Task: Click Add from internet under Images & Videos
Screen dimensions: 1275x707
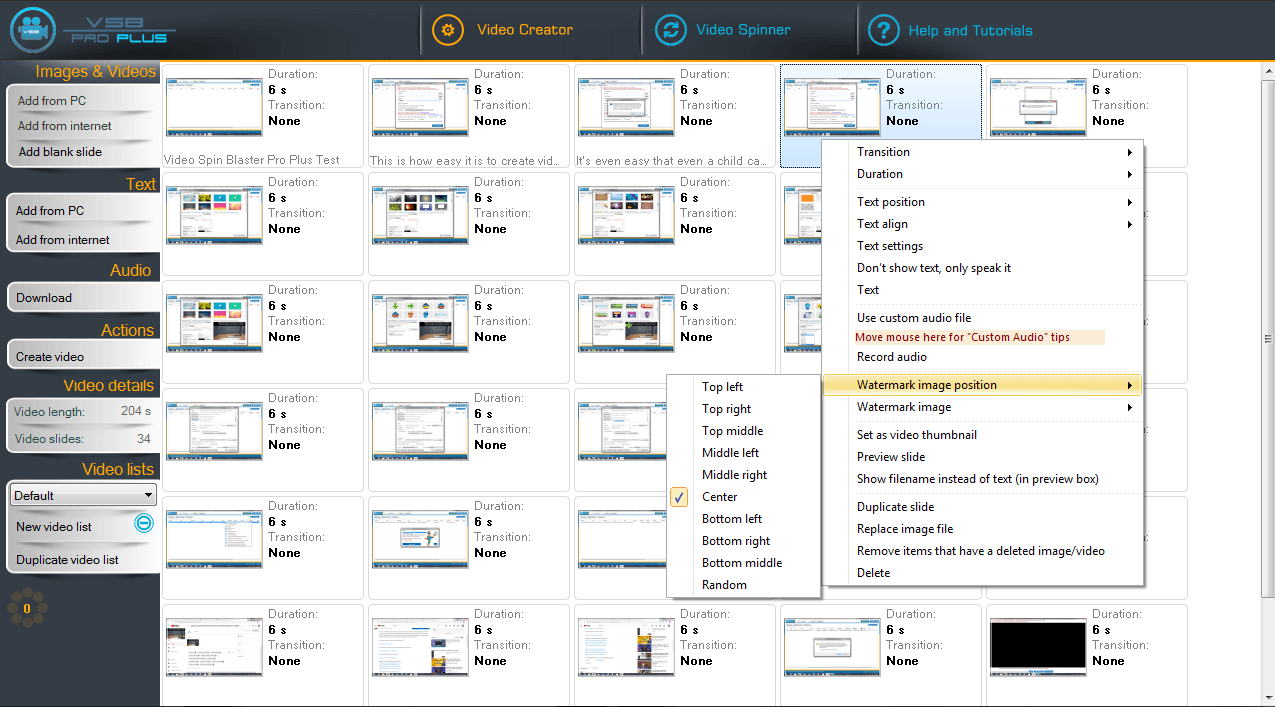Action: (x=82, y=126)
